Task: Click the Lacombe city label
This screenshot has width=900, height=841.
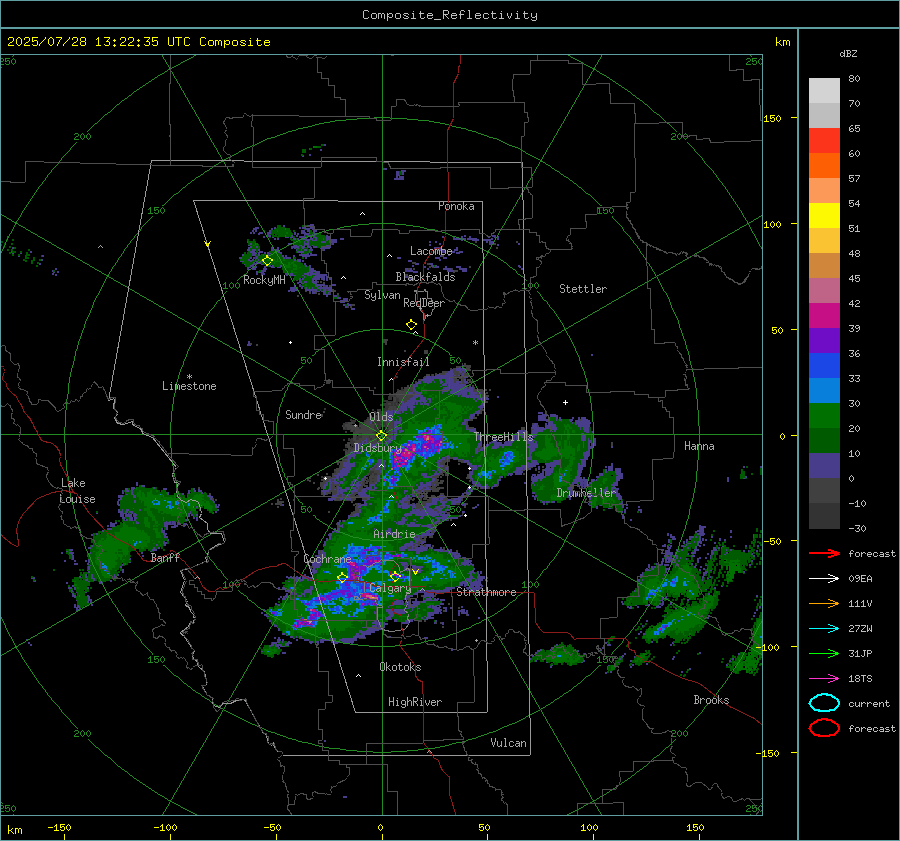Action: [x=431, y=251]
